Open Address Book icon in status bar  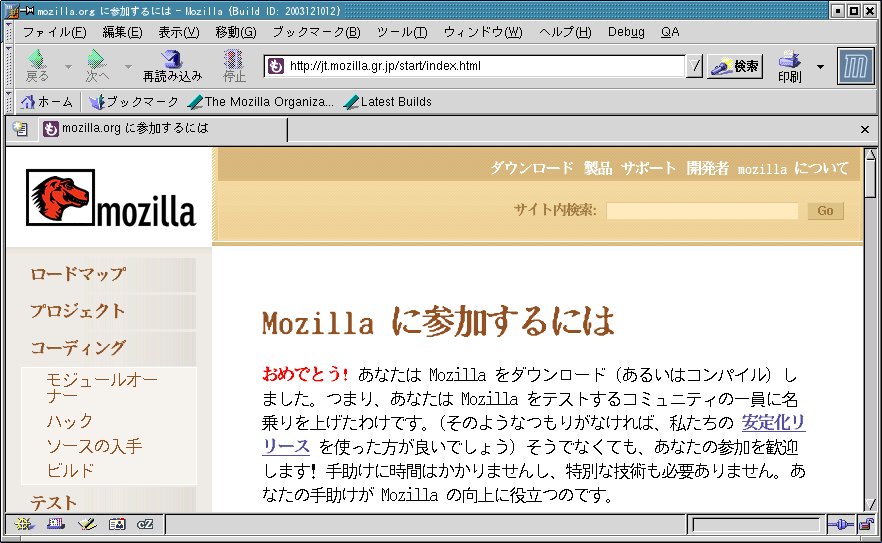(x=117, y=524)
